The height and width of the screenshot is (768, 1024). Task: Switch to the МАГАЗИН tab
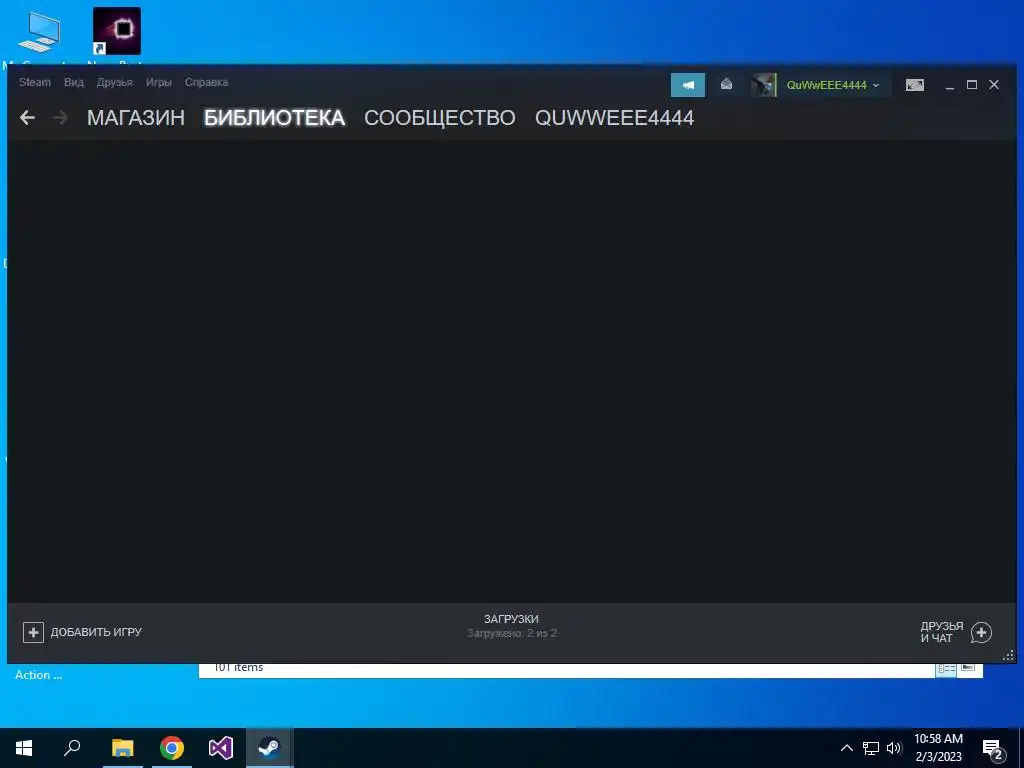point(136,118)
